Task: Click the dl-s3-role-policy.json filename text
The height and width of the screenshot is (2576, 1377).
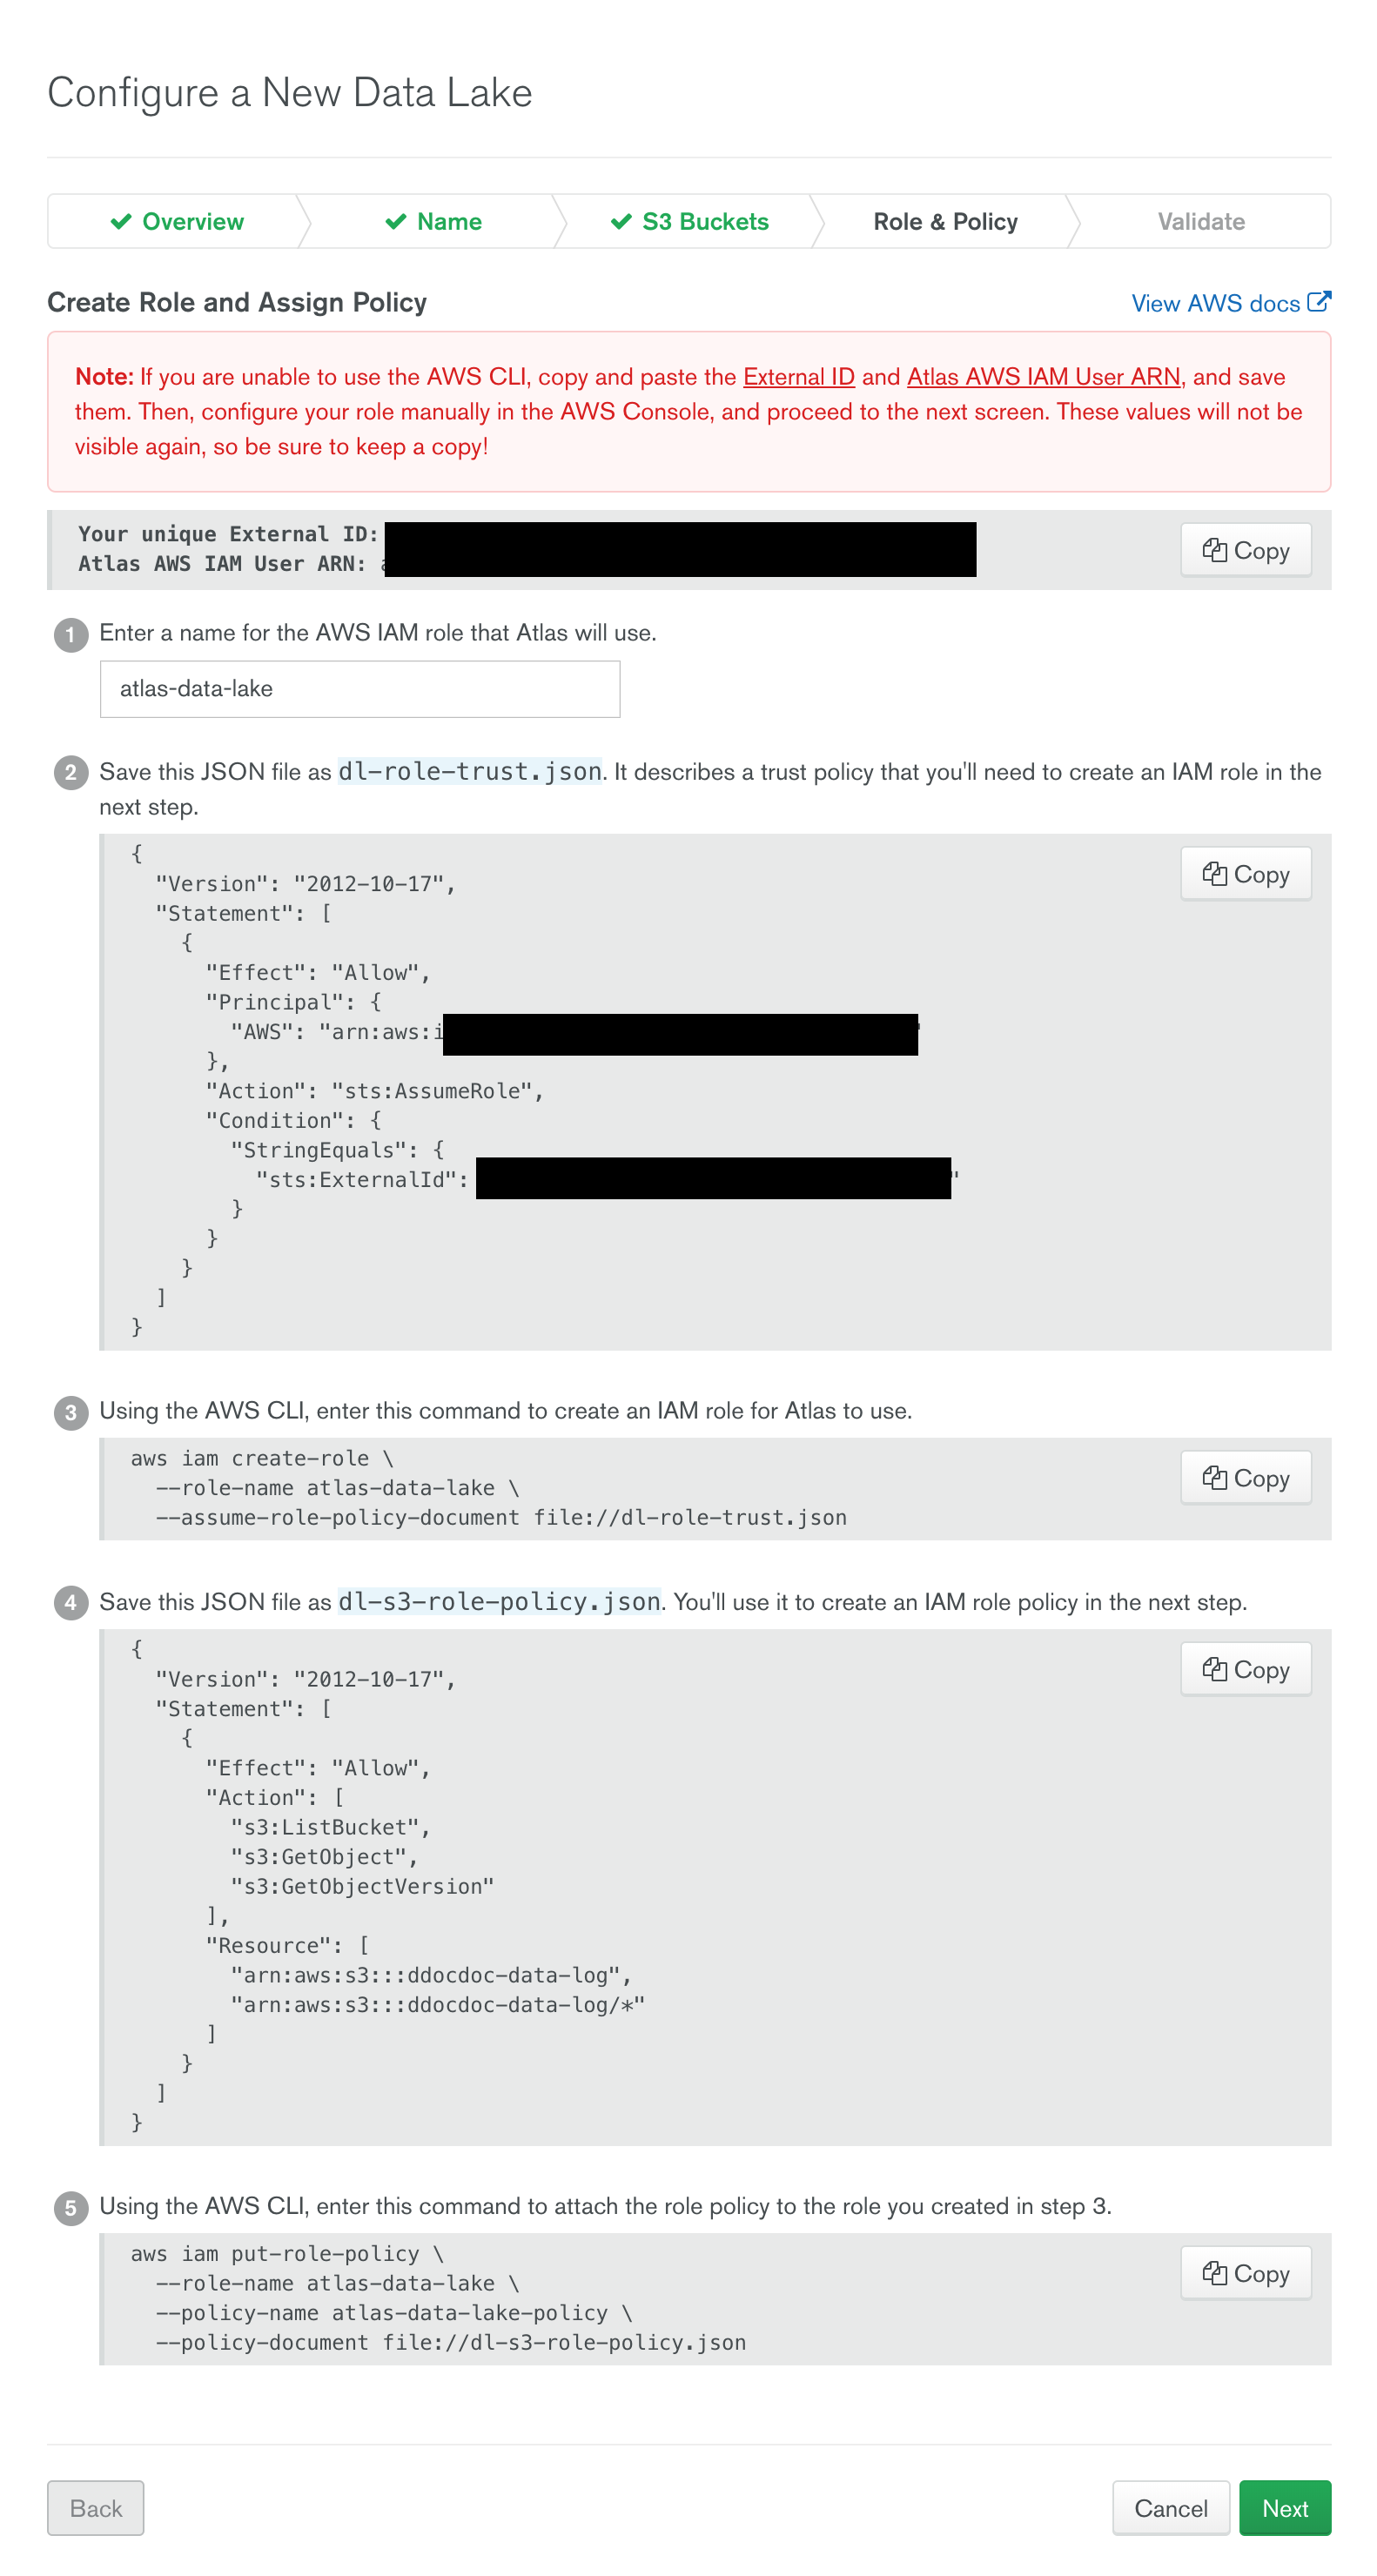Action: (499, 1602)
